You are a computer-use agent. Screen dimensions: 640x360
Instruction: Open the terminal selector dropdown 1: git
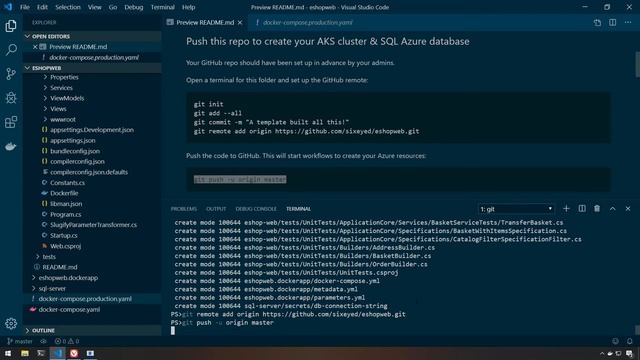516,209
